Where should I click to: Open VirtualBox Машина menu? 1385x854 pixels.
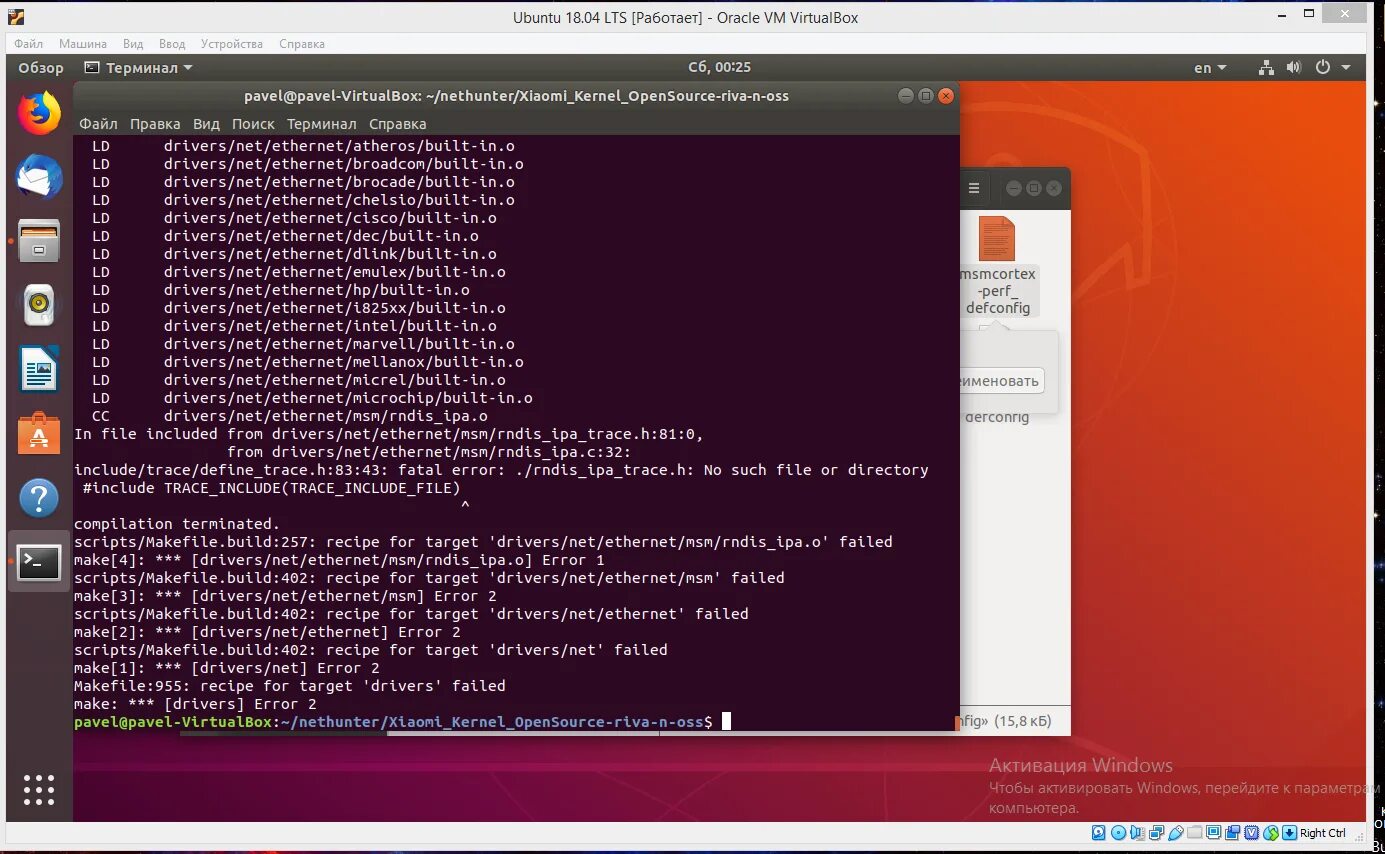(x=83, y=44)
